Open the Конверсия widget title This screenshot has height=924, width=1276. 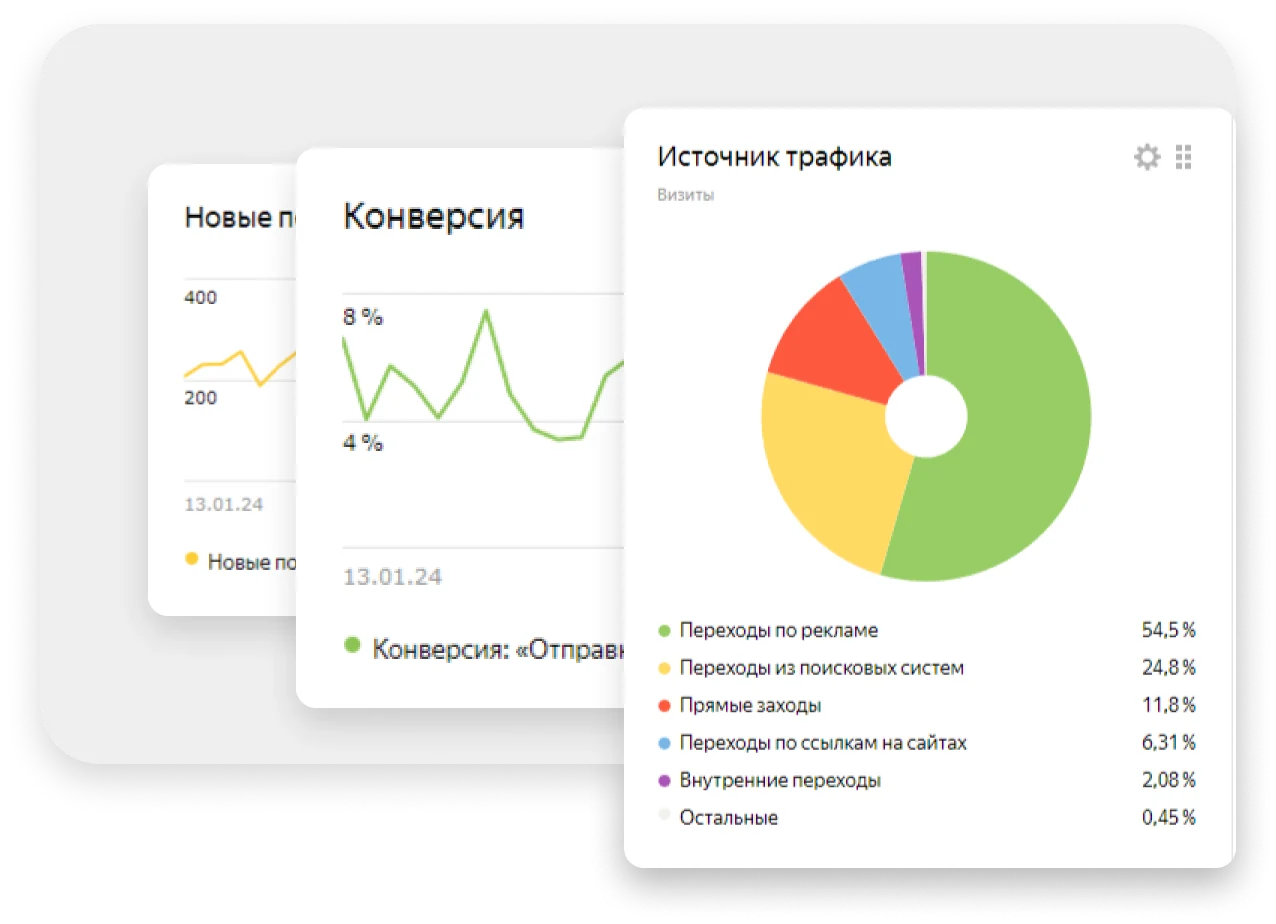[433, 216]
